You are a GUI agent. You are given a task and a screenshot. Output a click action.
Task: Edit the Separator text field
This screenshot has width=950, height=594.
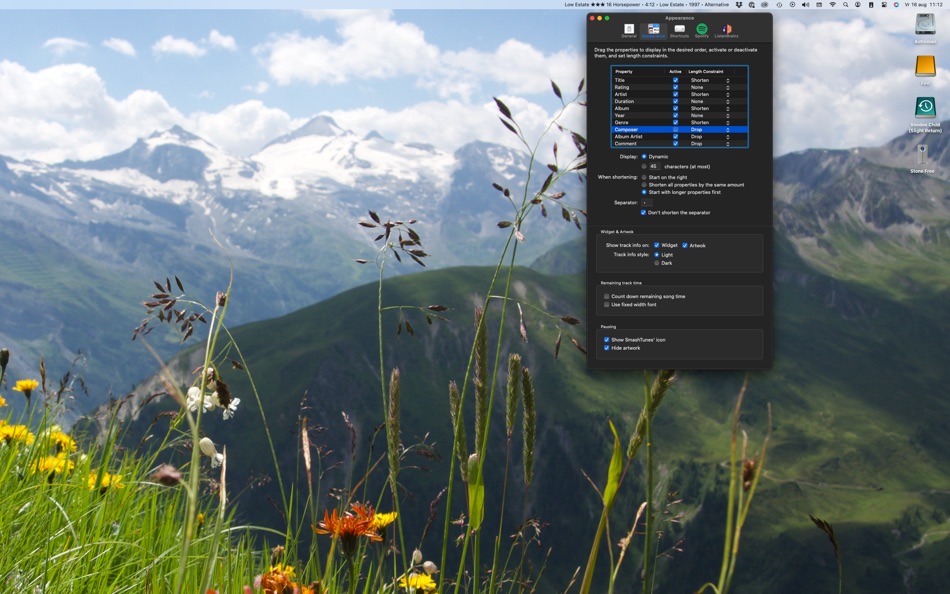point(648,203)
